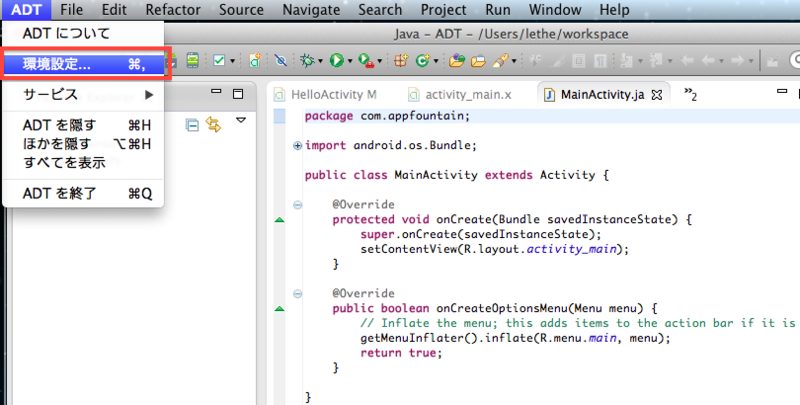Toggle Block Selection mode icon

point(579,61)
